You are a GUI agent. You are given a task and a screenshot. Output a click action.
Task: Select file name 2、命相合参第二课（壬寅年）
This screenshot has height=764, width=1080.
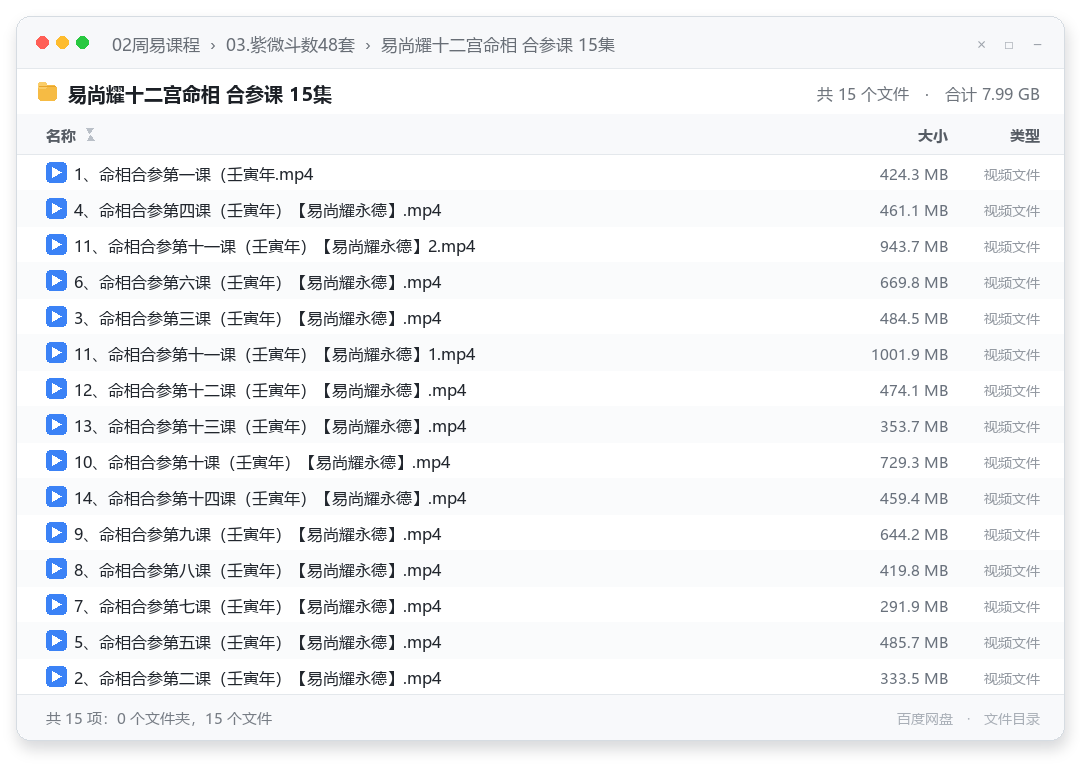click(258, 678)
